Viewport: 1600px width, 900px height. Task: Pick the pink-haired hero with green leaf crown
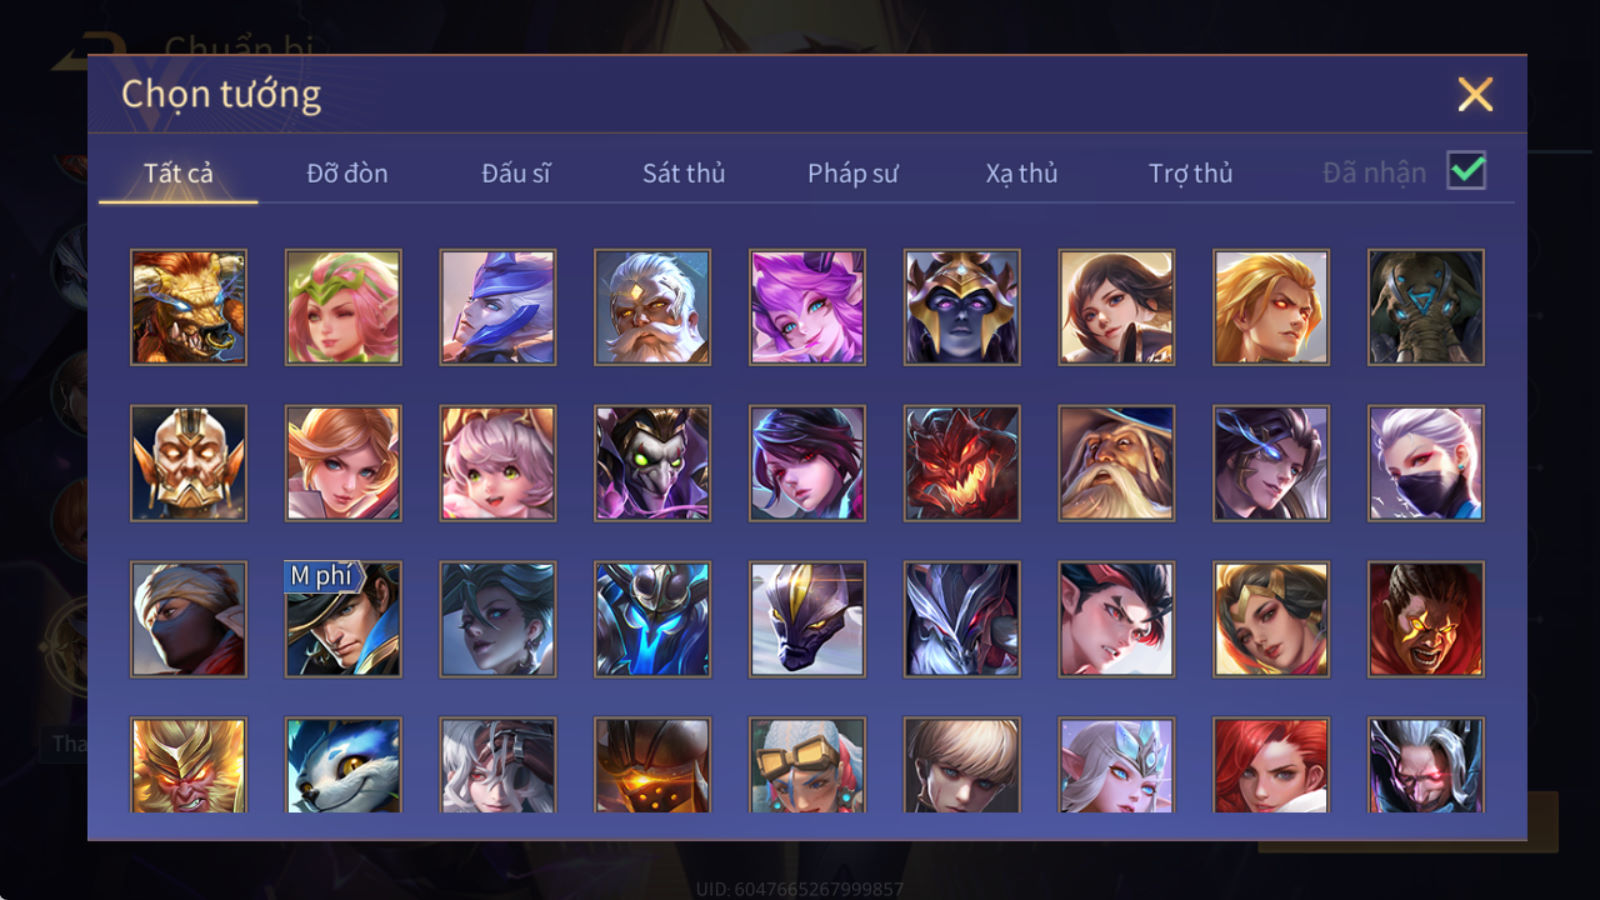click(343, 307)
